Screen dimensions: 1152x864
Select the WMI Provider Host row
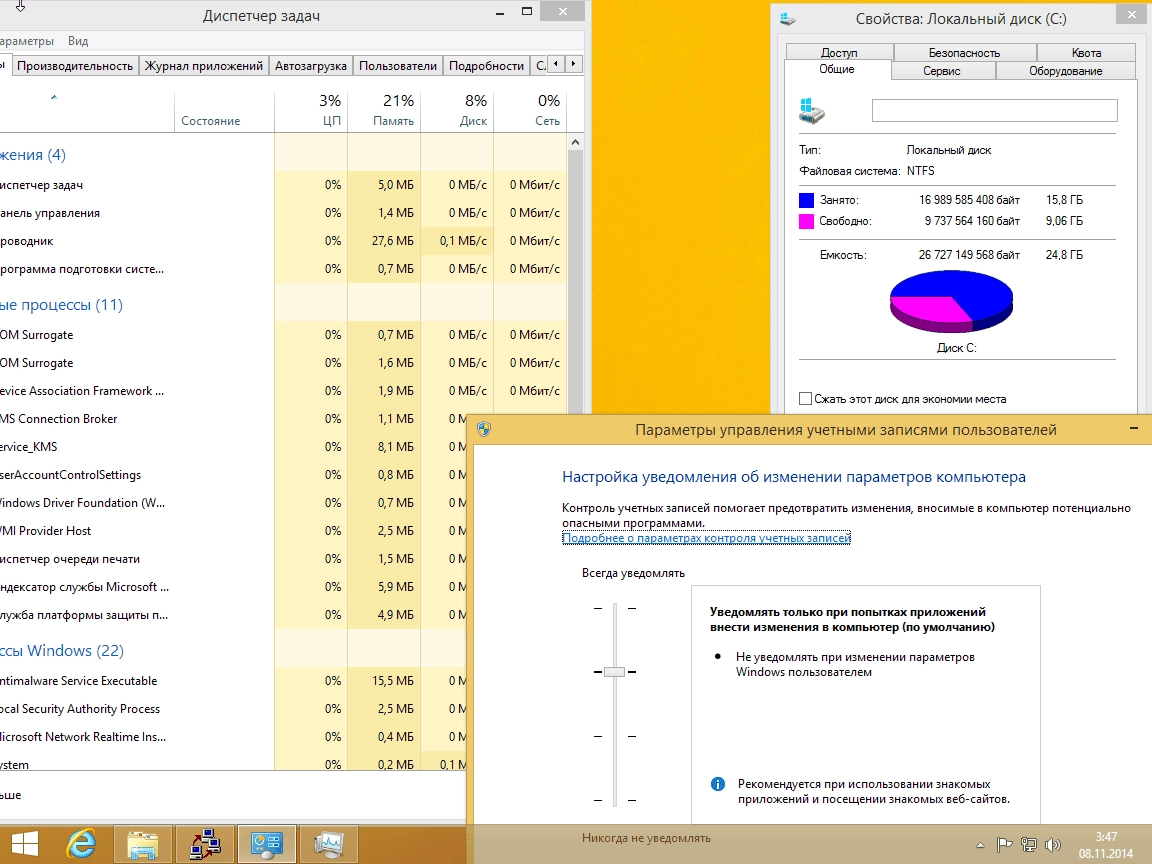(x=233, y=530)
